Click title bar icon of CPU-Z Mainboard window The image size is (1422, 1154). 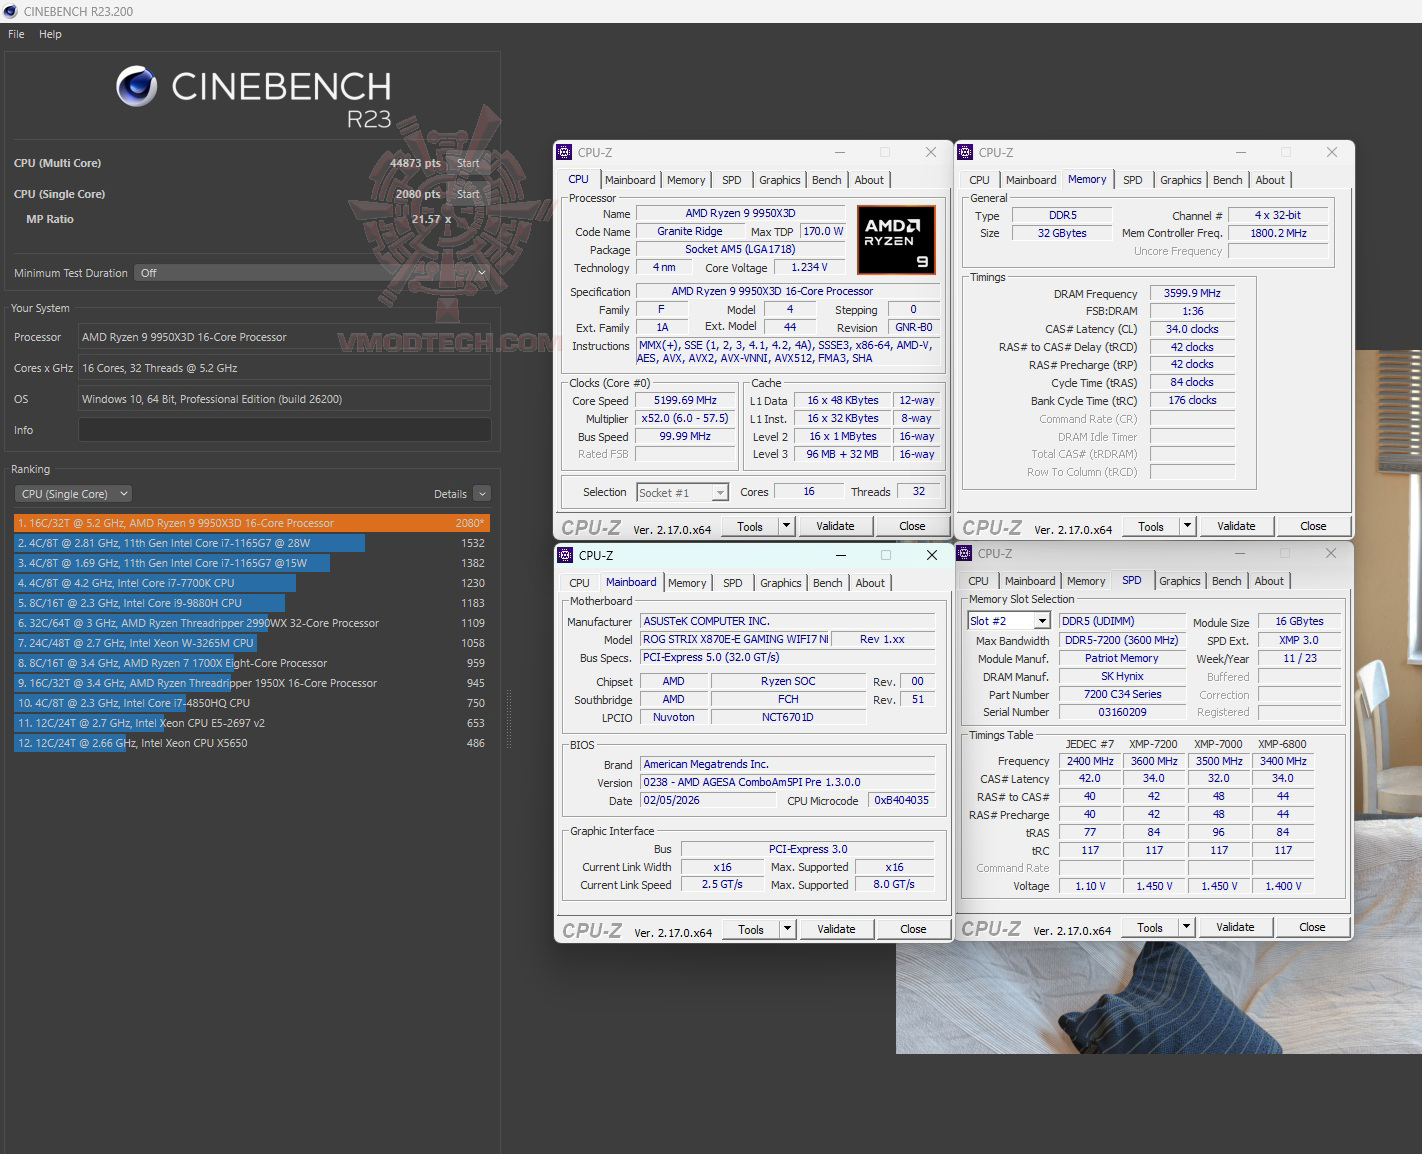pyautogui.click(x=565, y=556)
